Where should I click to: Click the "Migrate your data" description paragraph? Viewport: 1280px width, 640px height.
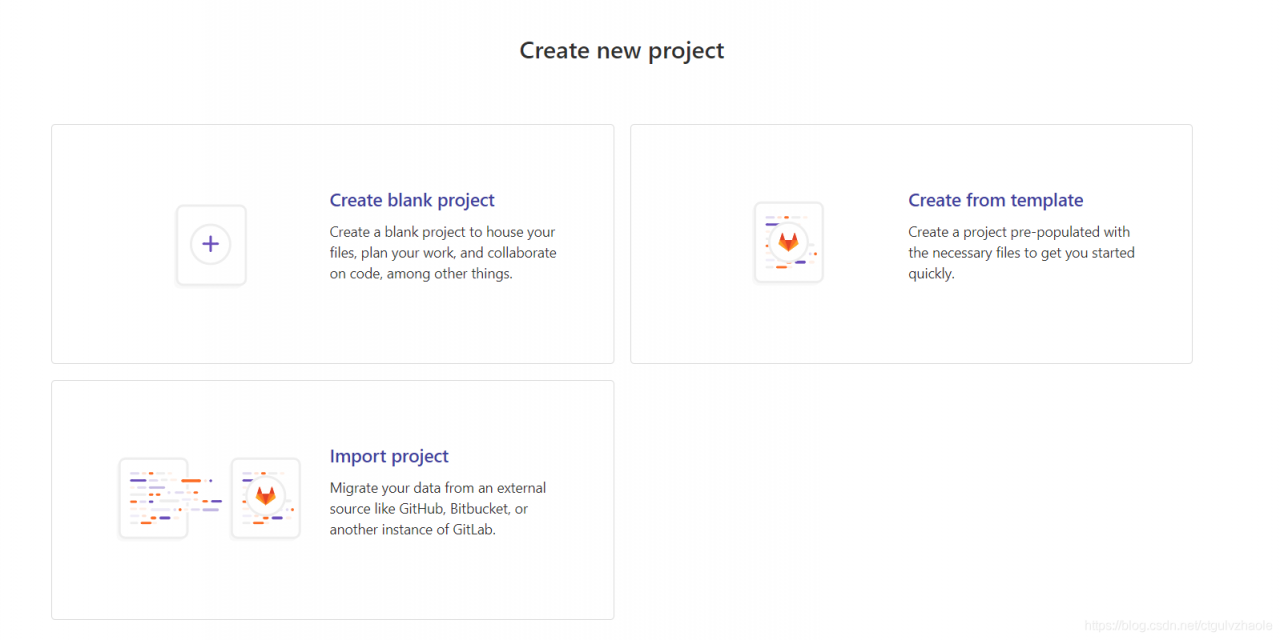coord(438,509)
